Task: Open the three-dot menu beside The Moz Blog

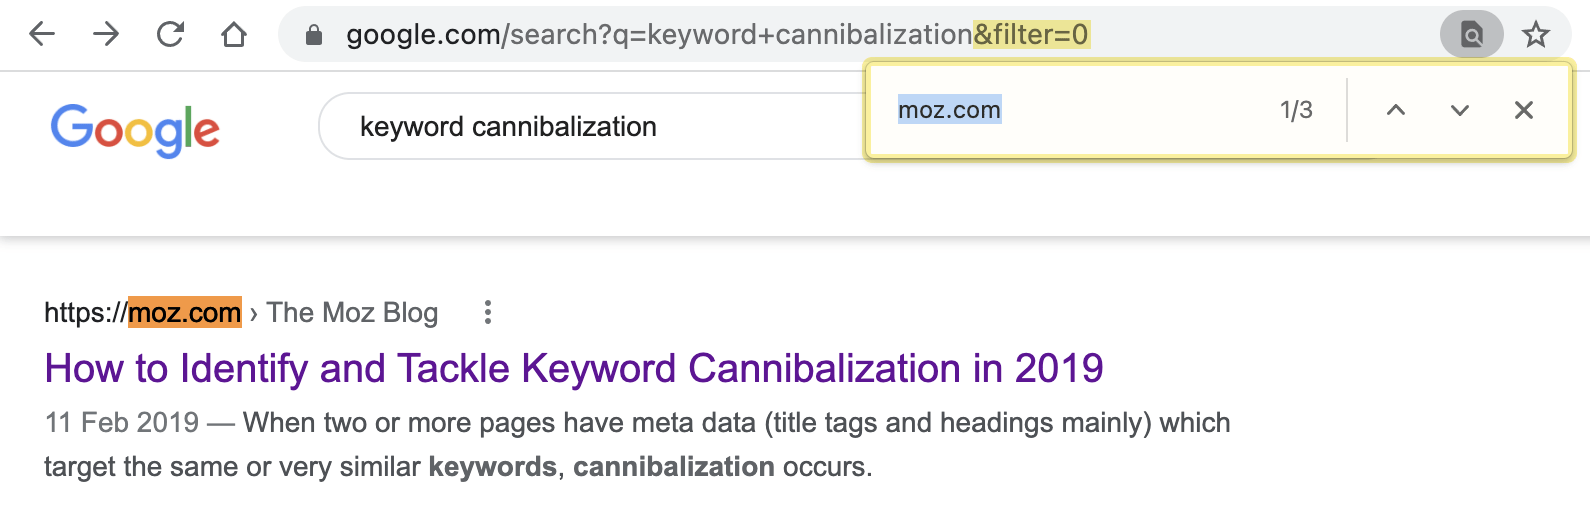Action: 488,313
